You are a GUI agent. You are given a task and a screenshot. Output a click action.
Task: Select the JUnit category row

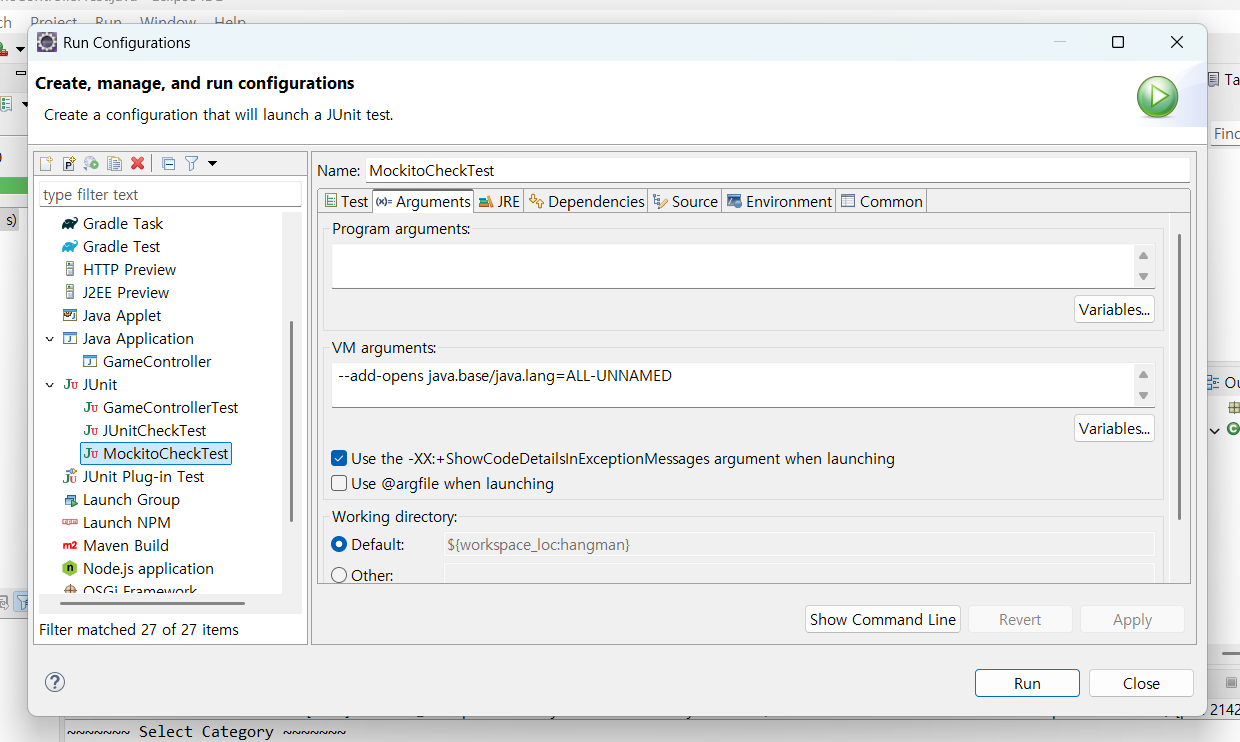point(100,384)
